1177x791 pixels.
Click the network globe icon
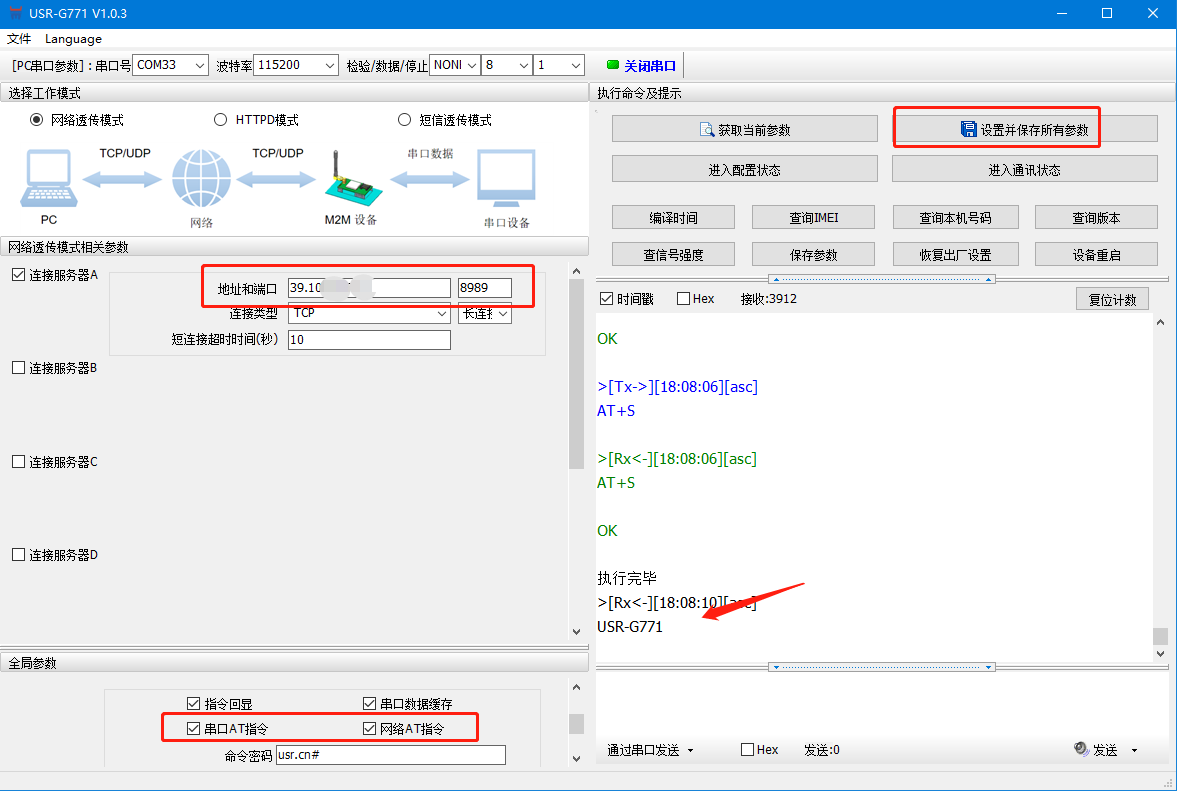click(x=200, y=178)
